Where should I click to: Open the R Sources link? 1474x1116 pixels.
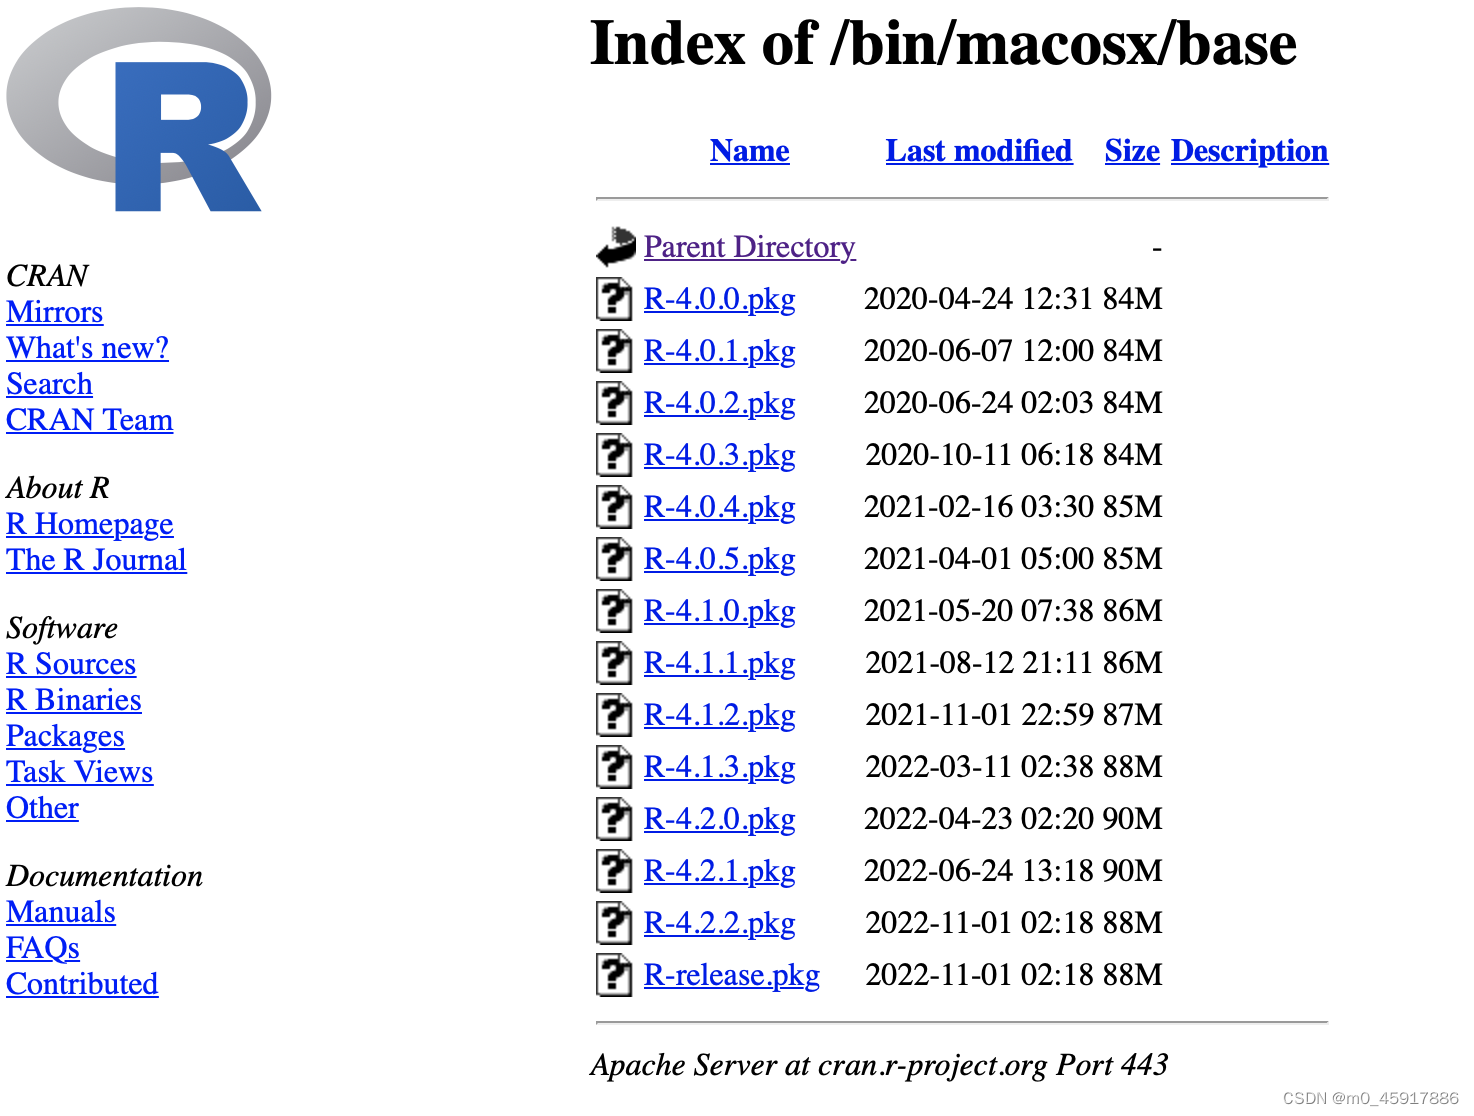(x=71, y=664)
